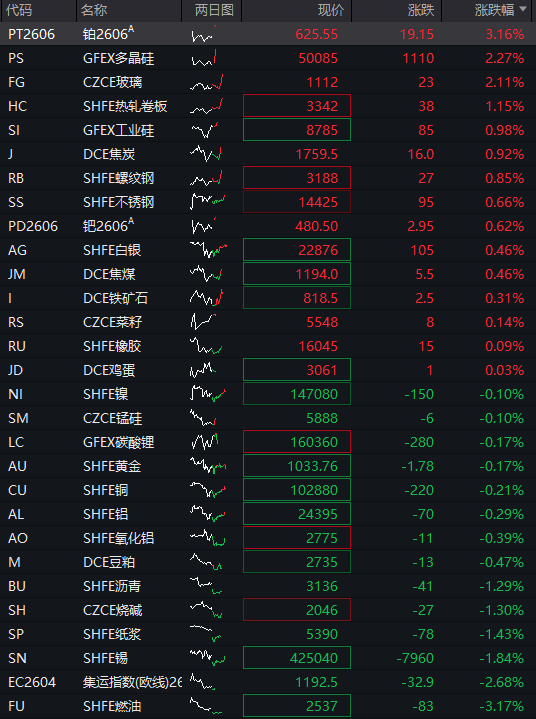This screenshot has width=536, height=719.
Task: Click the SHFE白银 two-day sparkline
Action: (x=208, y=250)
